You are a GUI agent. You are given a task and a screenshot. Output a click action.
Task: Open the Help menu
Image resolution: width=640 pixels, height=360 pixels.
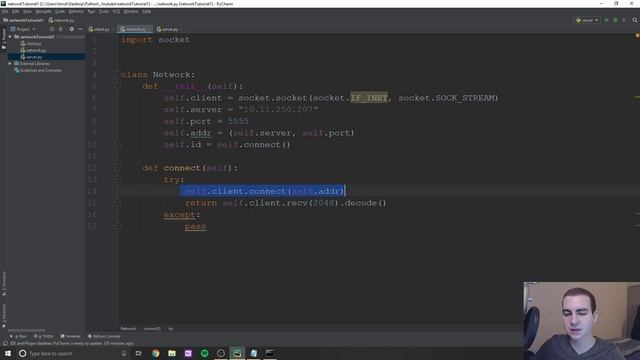coord(147,11)
